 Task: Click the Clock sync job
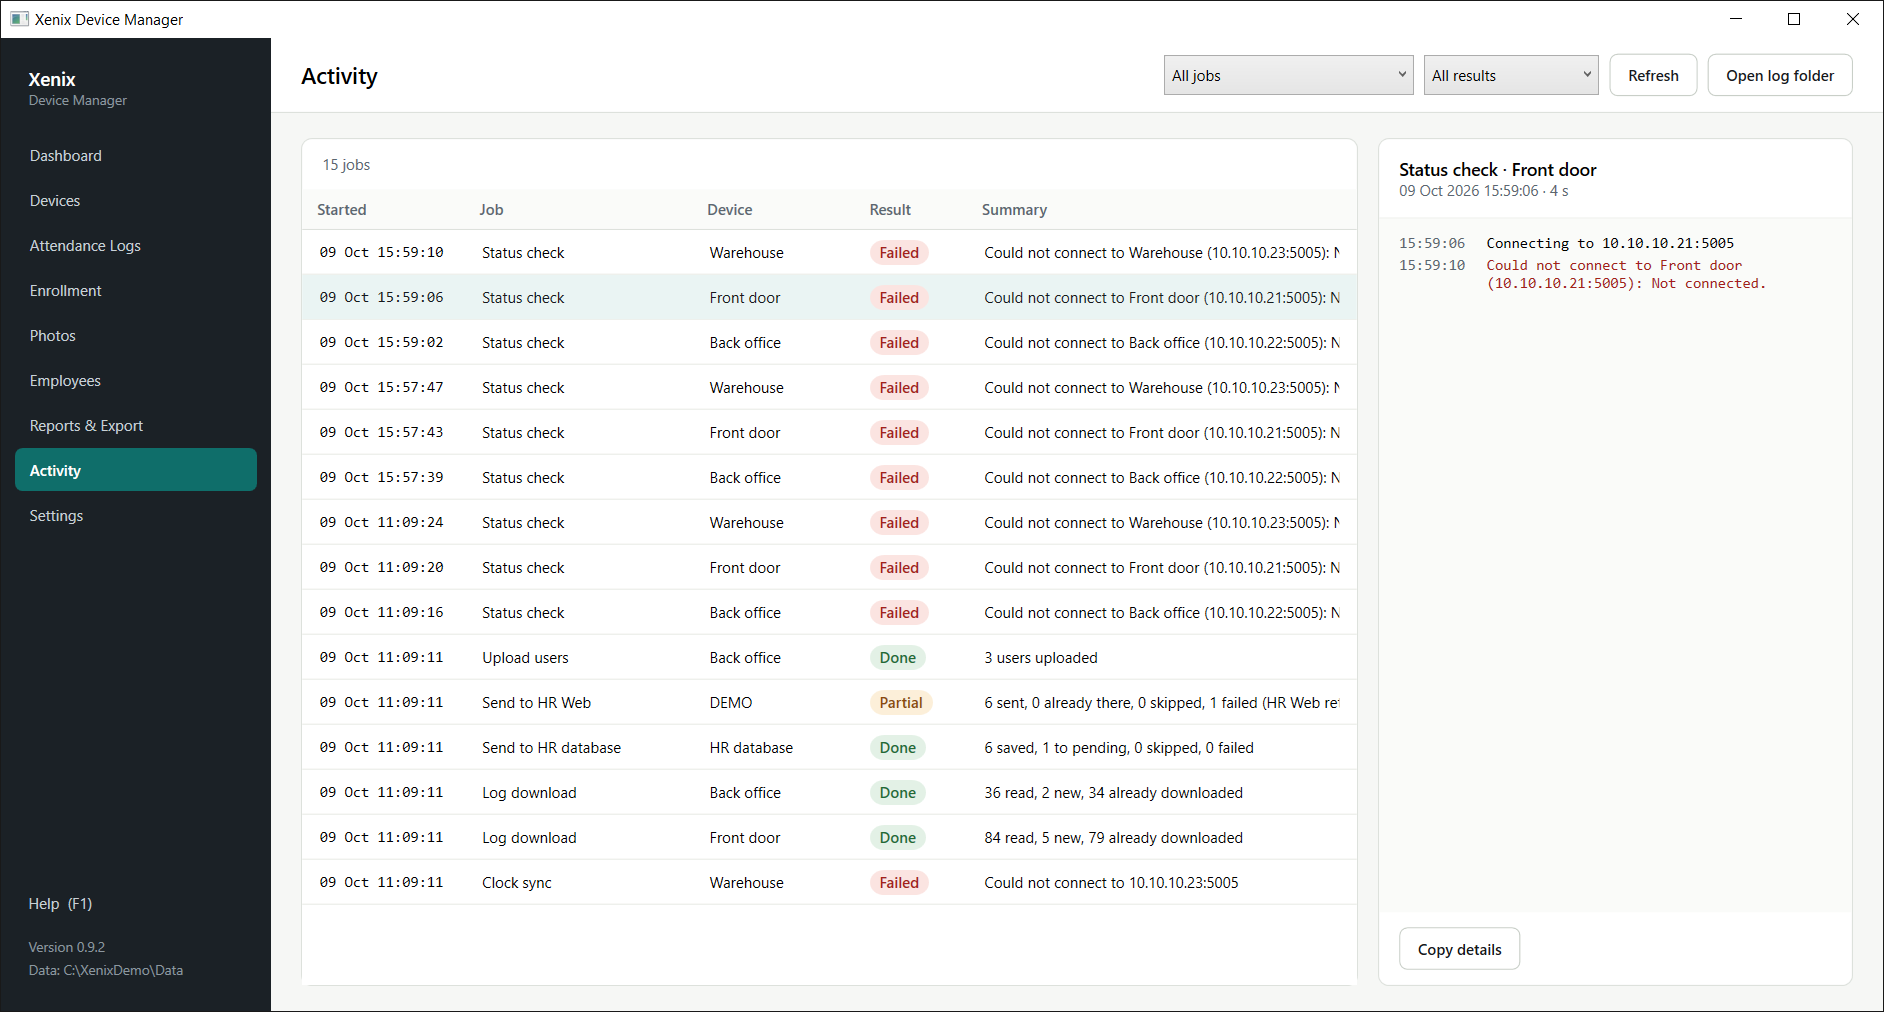829,883
